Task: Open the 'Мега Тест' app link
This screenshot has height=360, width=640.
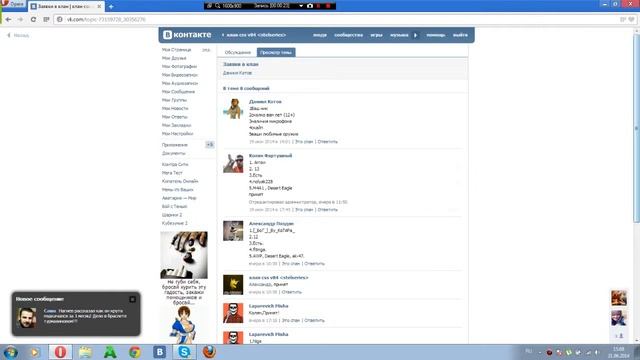Action: (x=172, y=173)
